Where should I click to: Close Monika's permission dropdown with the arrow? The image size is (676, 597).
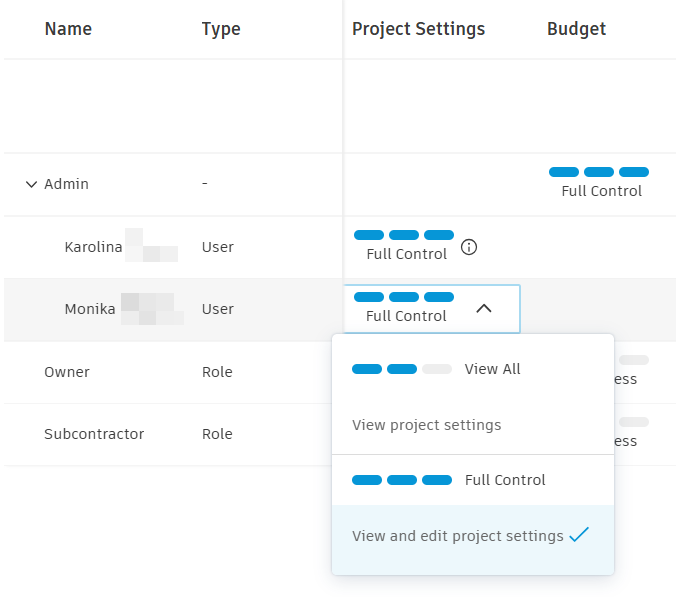[484, 309]
